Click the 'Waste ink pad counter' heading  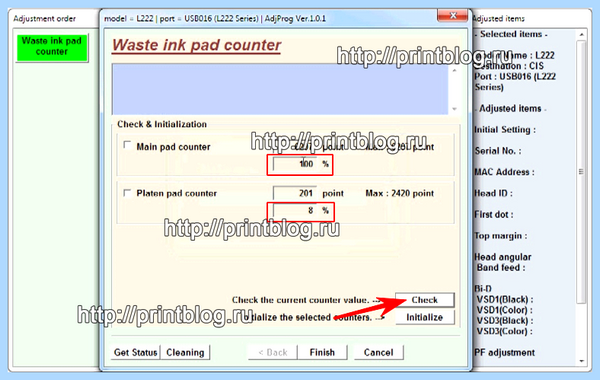196,45
